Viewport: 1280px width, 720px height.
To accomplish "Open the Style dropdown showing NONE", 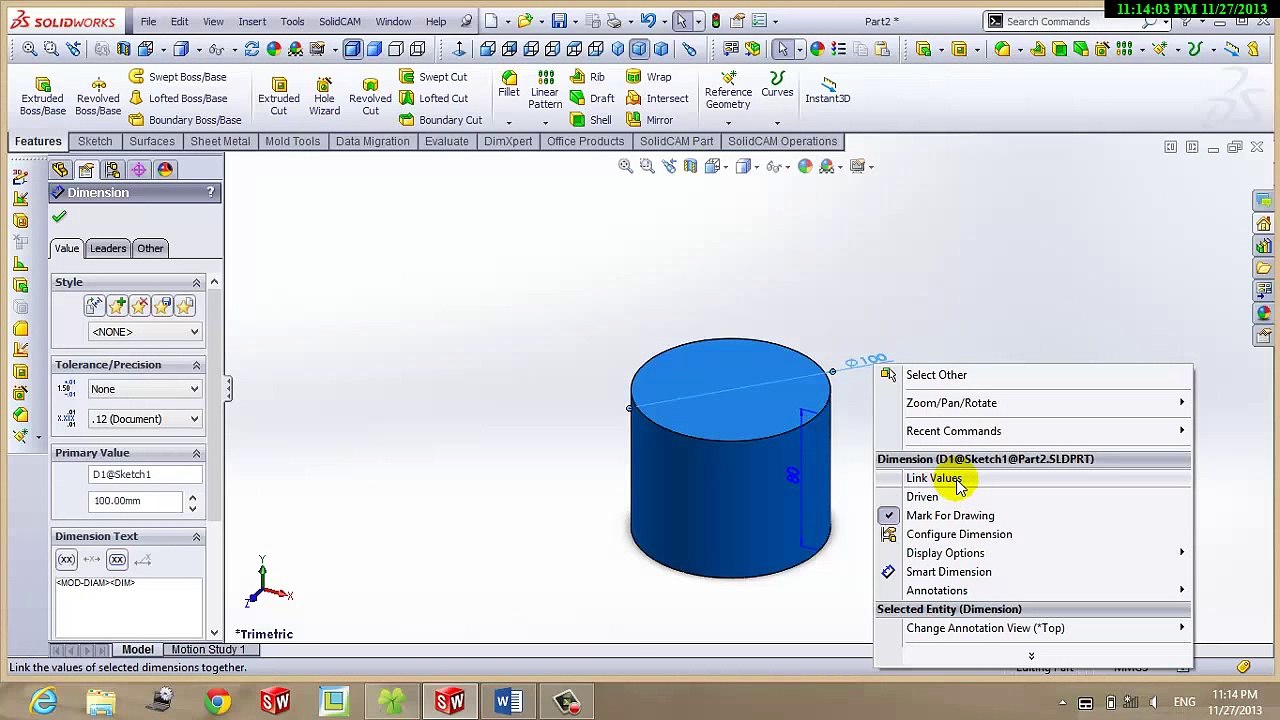I will point(145,332).
